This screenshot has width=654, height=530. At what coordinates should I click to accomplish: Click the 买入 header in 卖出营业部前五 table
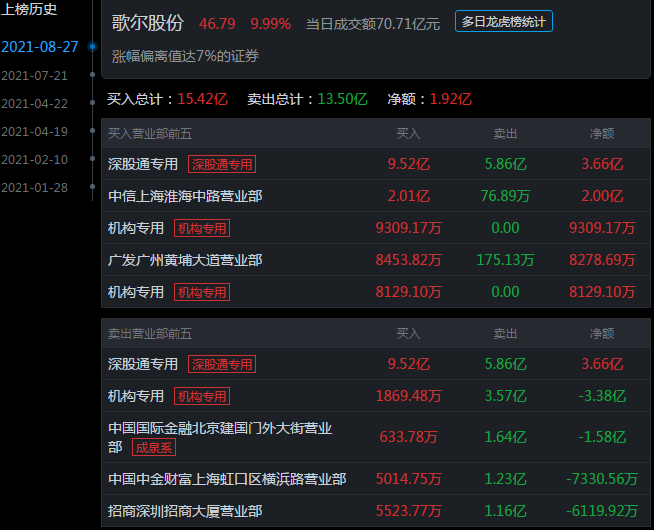(x=408, y=333)
